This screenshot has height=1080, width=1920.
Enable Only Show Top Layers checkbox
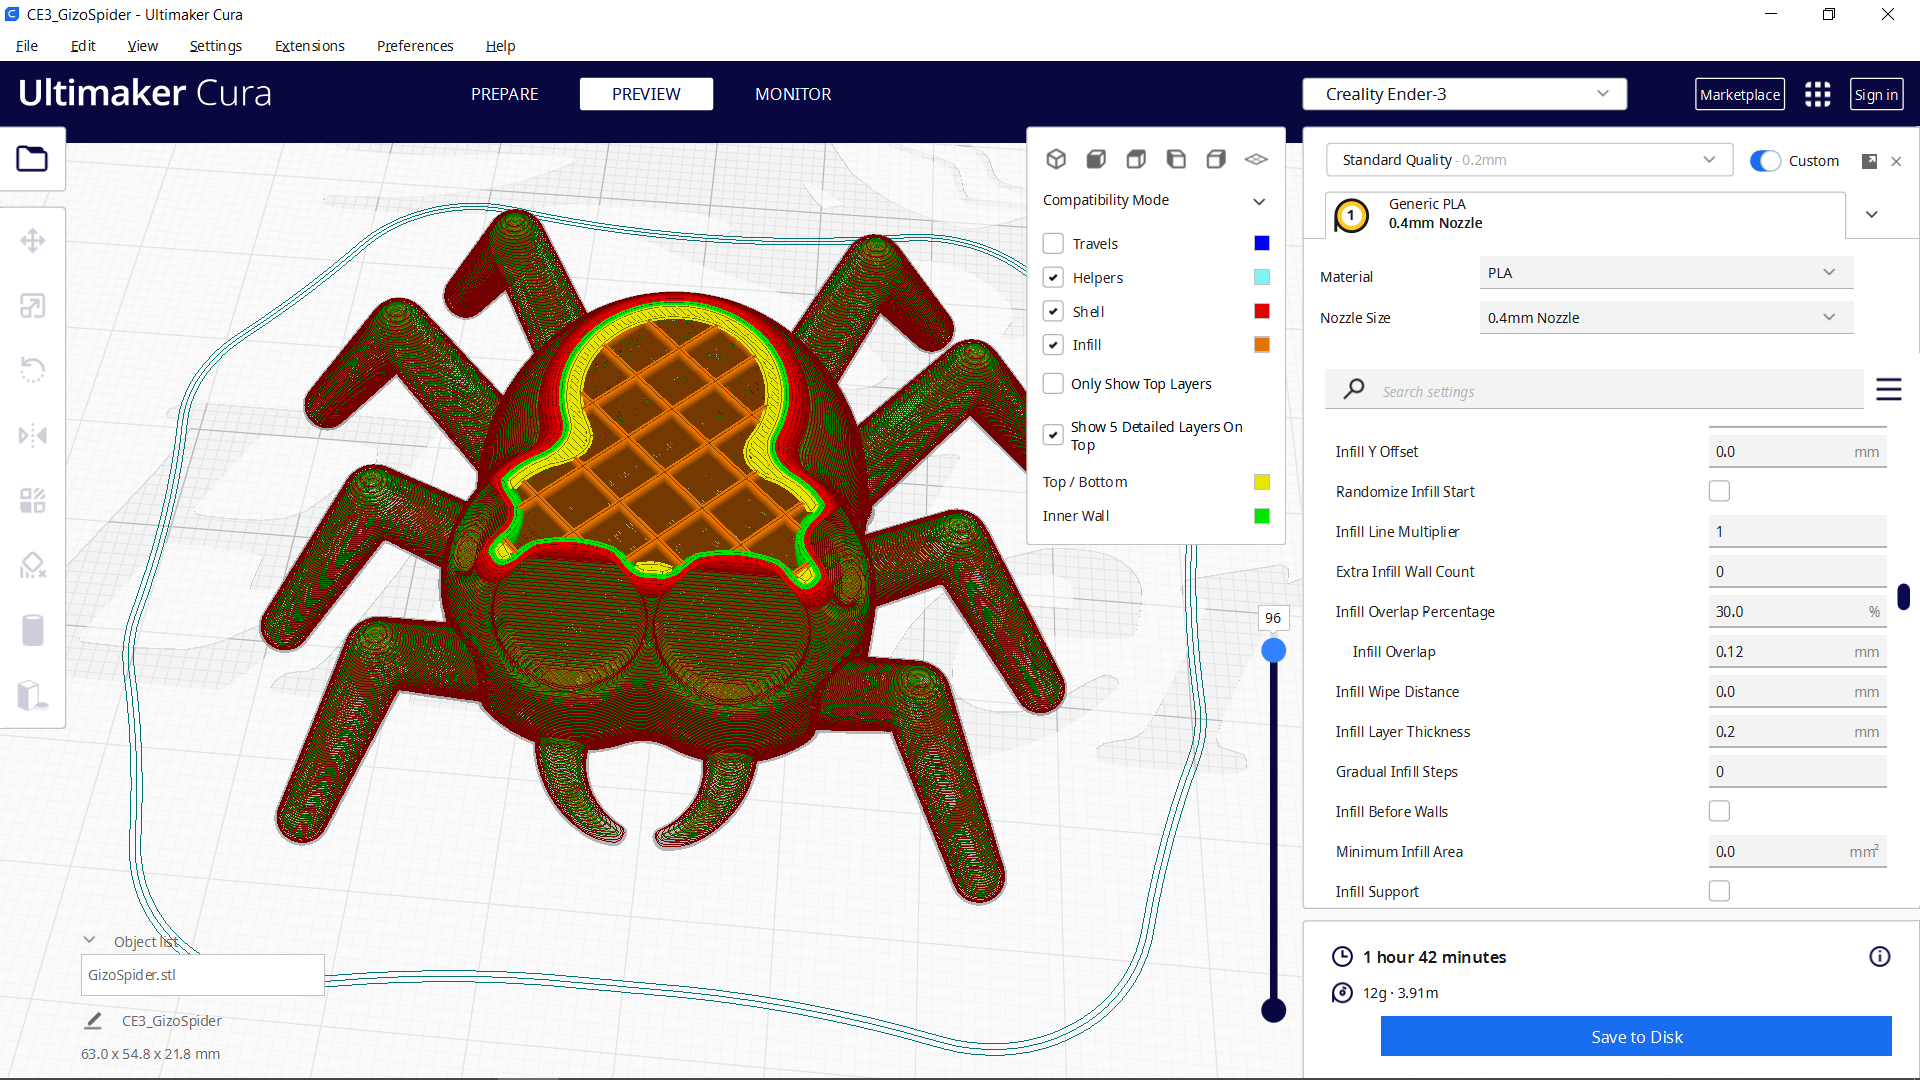click(1053, 384)
